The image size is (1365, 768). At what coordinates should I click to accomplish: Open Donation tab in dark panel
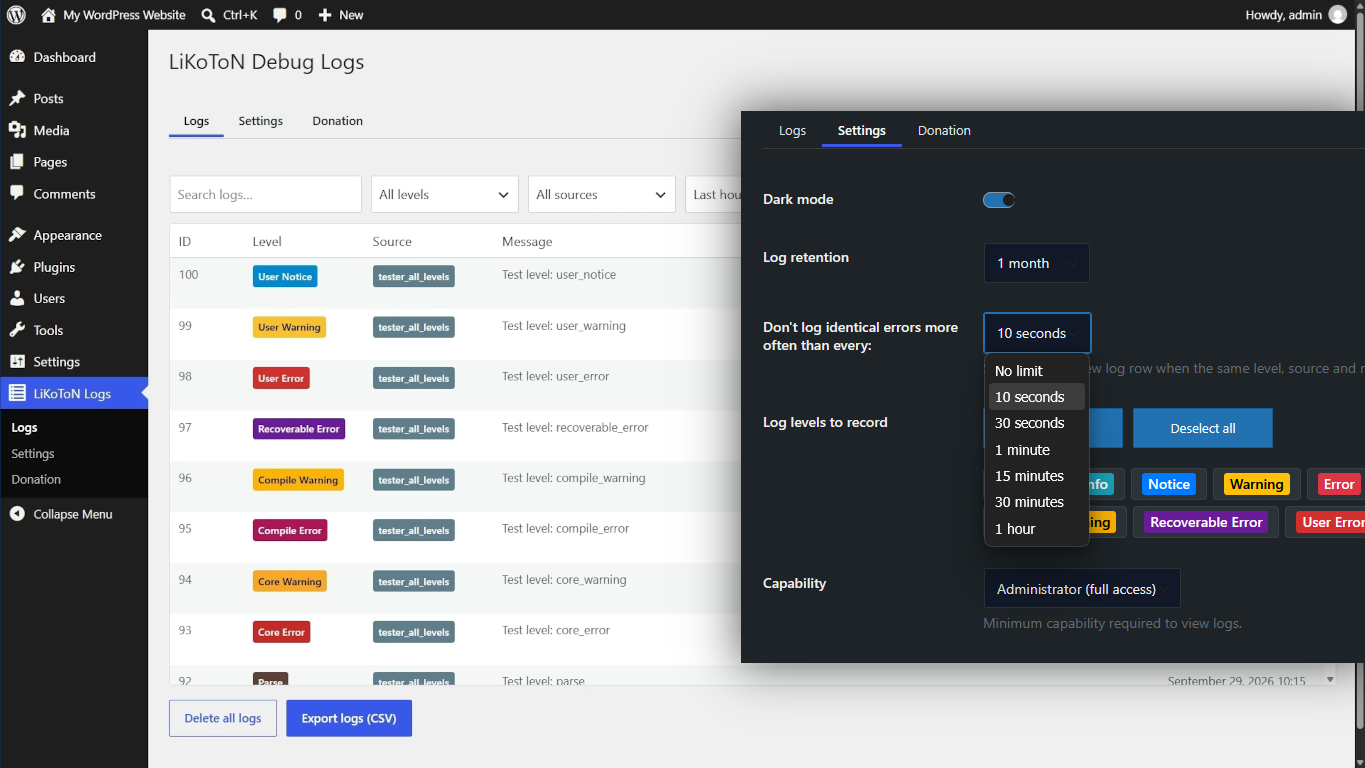pyautogui.click(x=944, y=131)
